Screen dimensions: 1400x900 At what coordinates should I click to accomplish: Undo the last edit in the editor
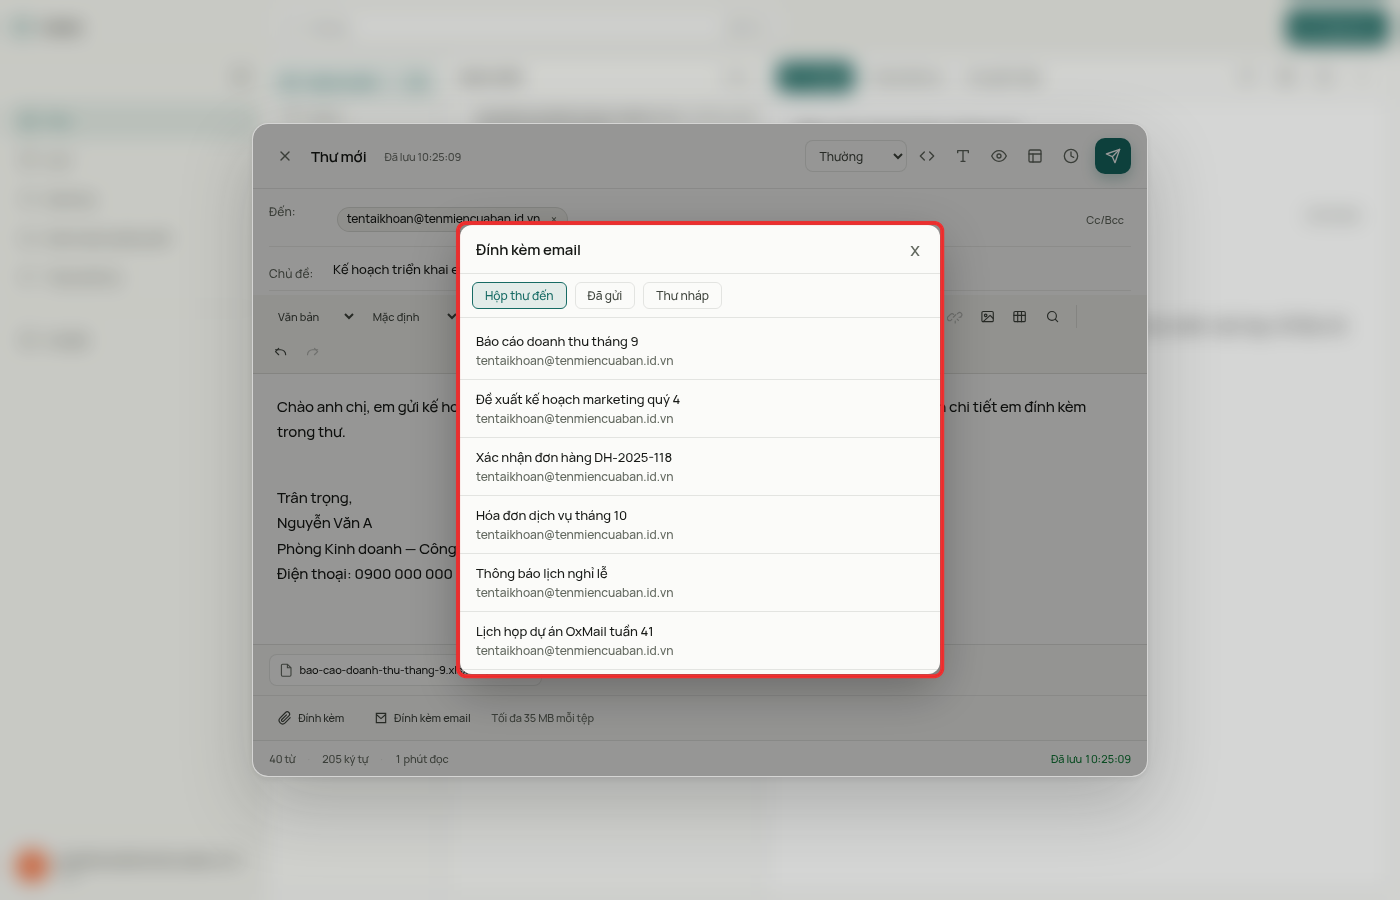281,352
